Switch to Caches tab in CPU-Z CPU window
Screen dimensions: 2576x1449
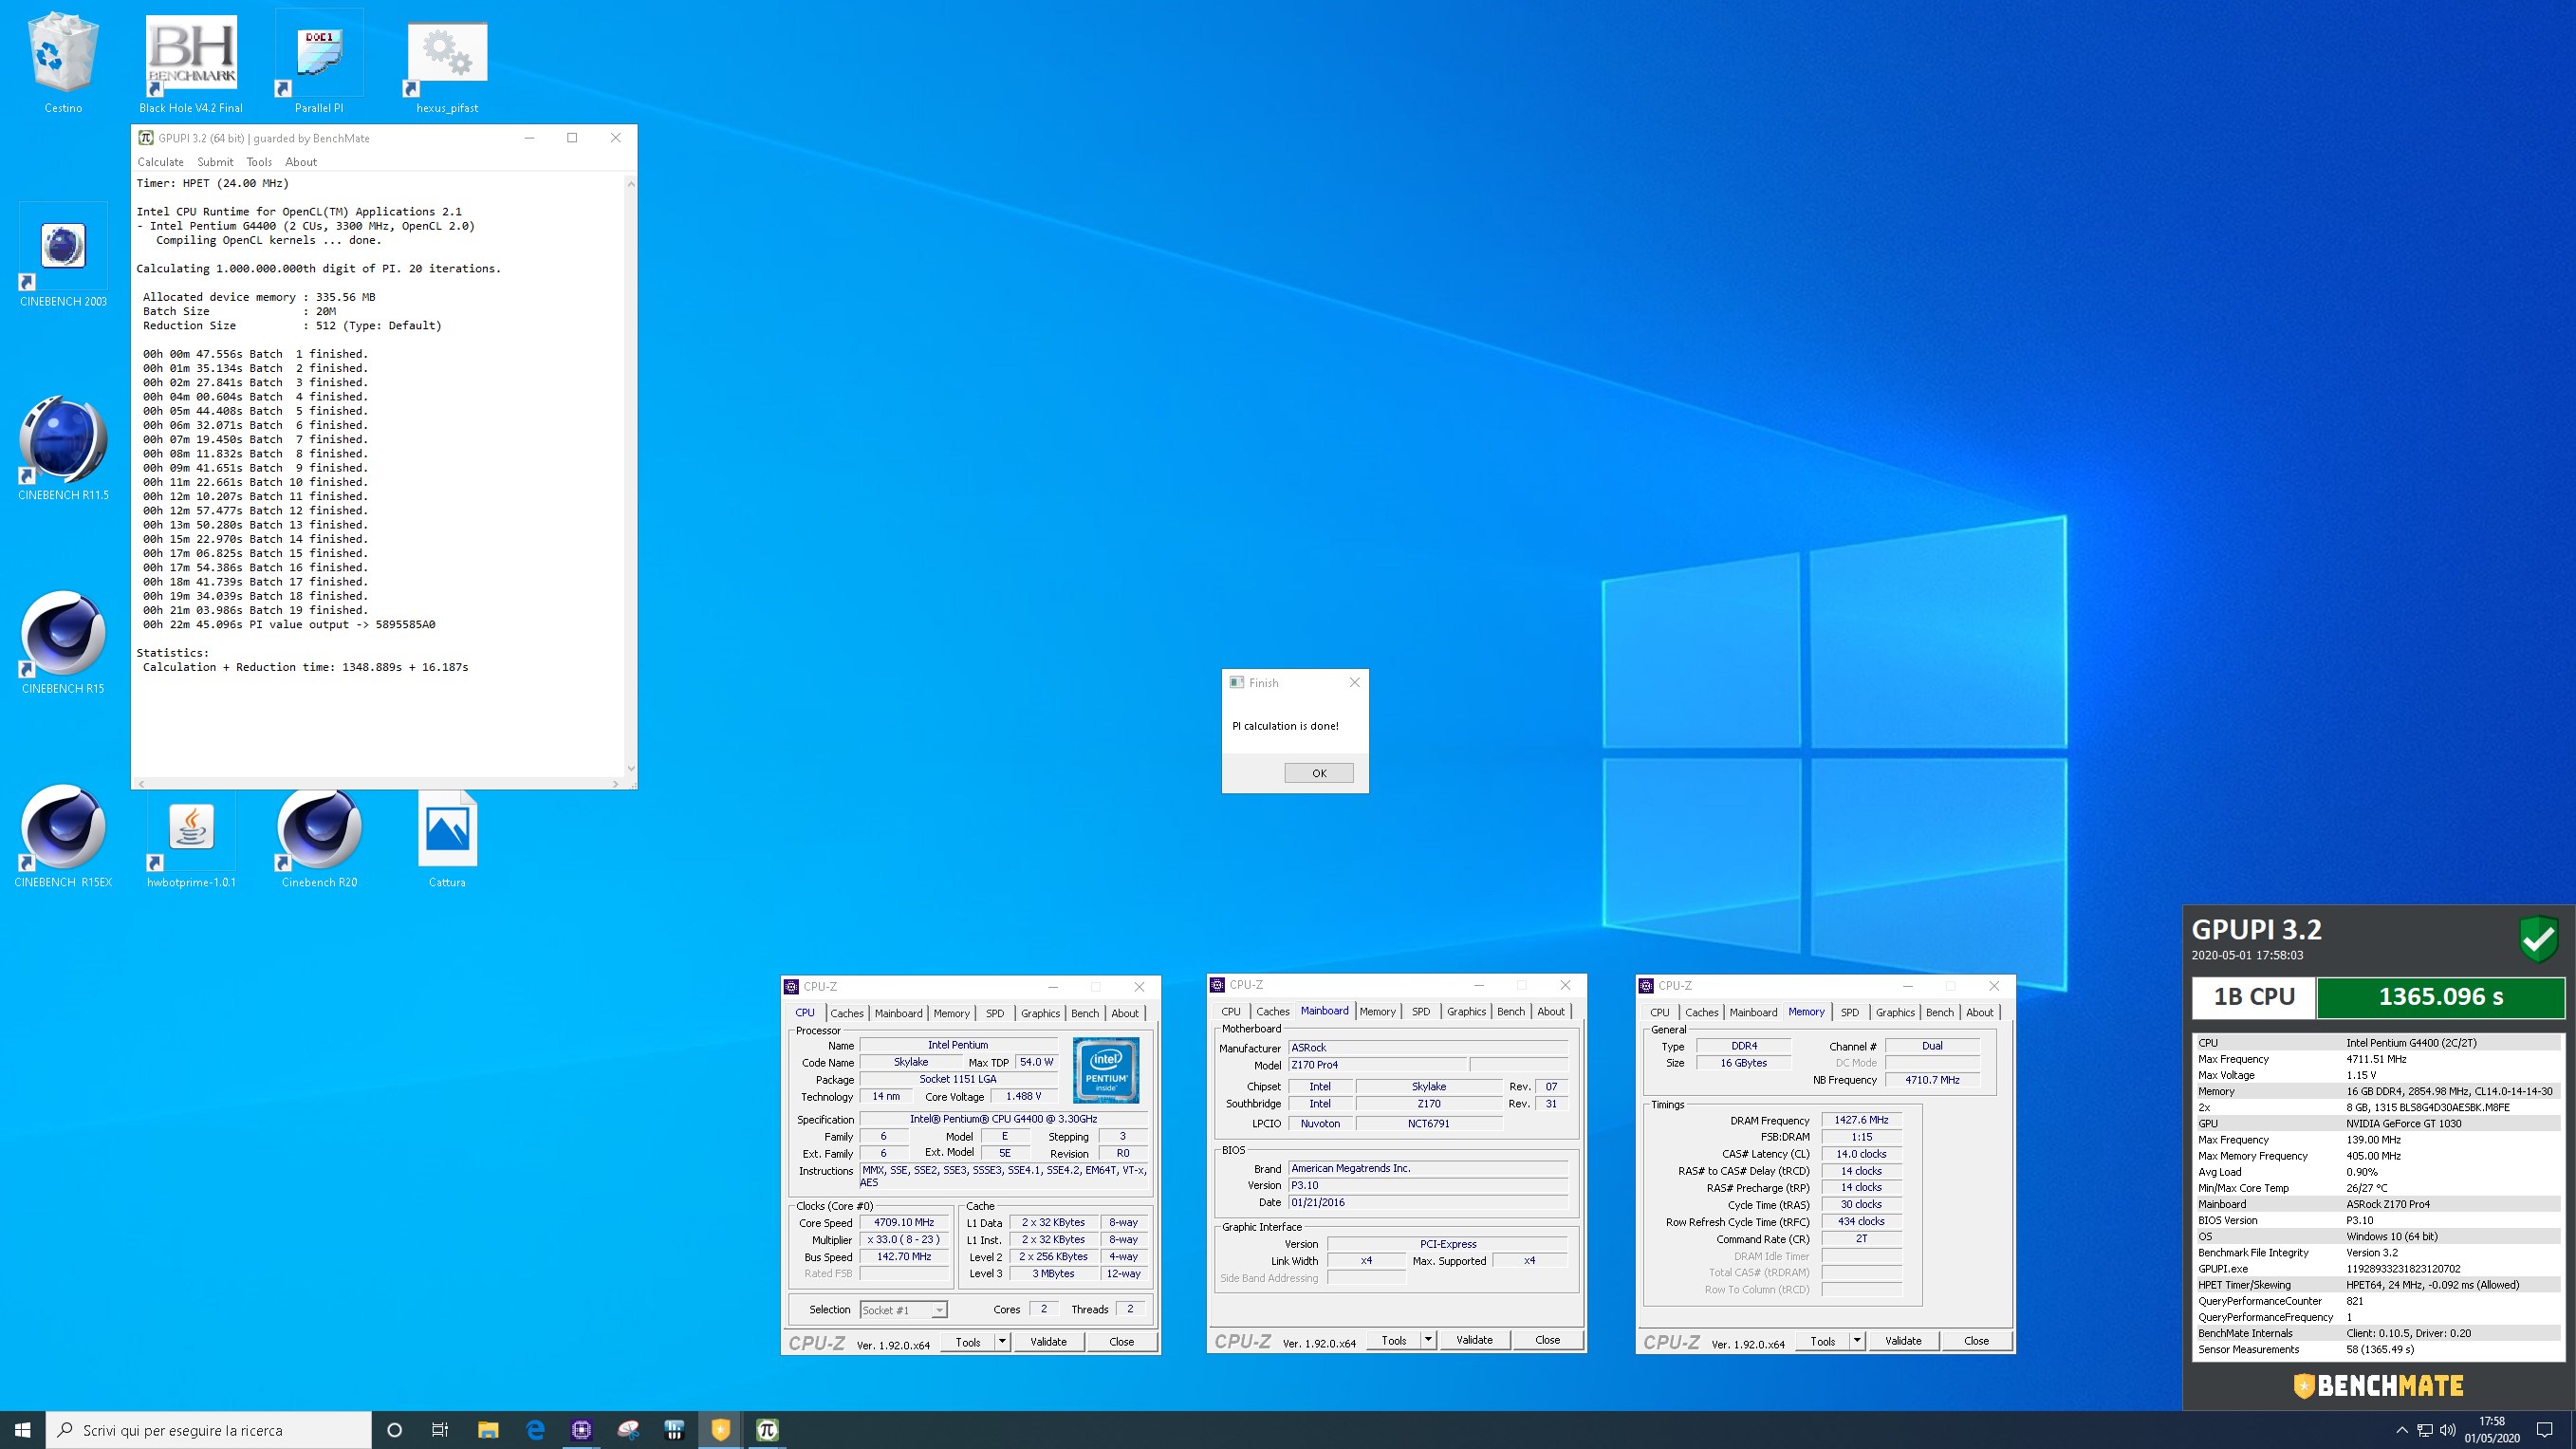[847, 1013]
